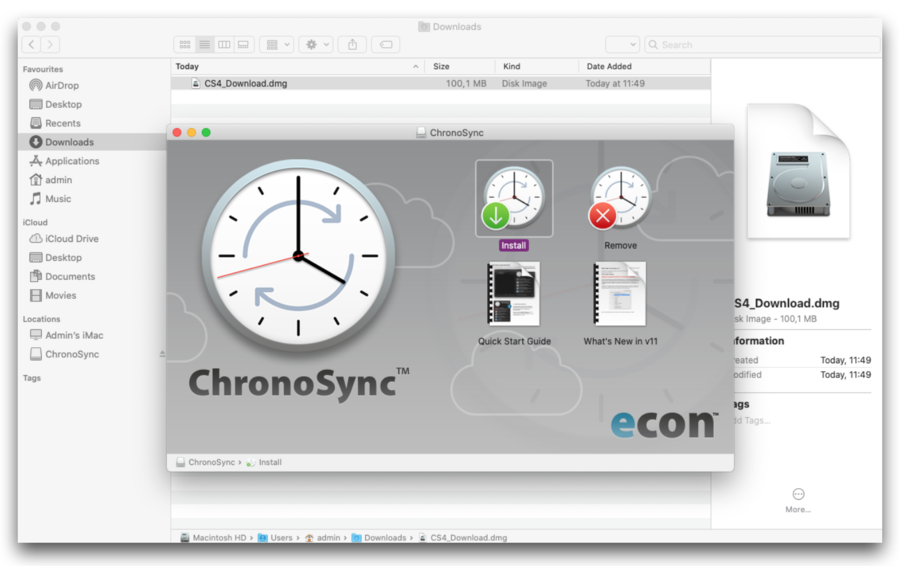900x566 pixels.
Task: Open Documents in the Finder sidebar
Action: coord(70,277)
